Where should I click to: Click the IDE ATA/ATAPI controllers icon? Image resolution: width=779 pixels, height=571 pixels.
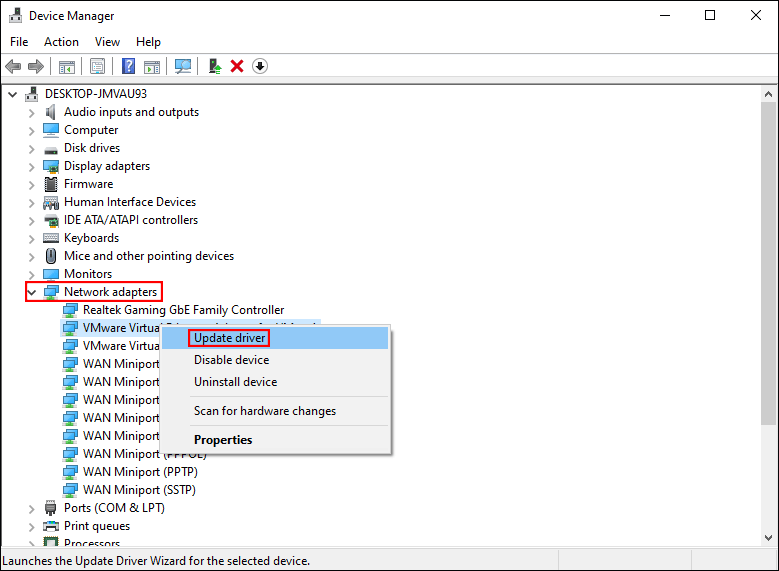point(51,220)
